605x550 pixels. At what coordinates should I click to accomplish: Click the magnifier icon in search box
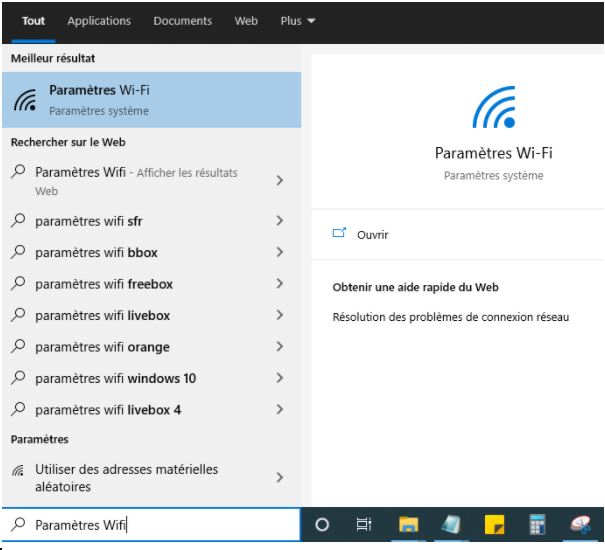click(18, 524)
